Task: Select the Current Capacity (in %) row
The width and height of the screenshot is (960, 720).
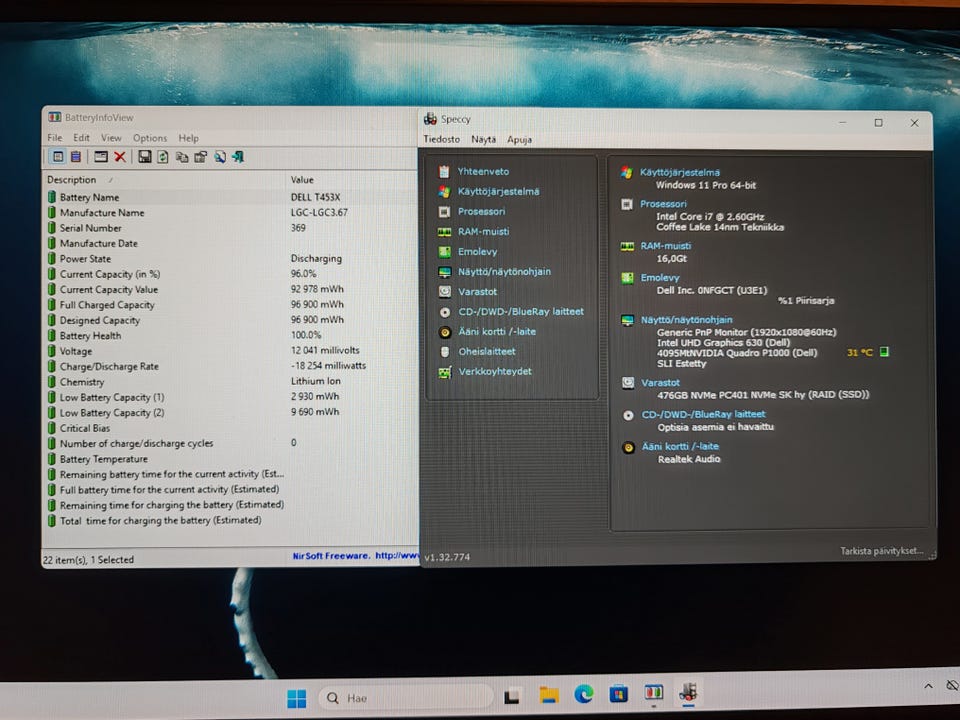Action: point(230,274)
